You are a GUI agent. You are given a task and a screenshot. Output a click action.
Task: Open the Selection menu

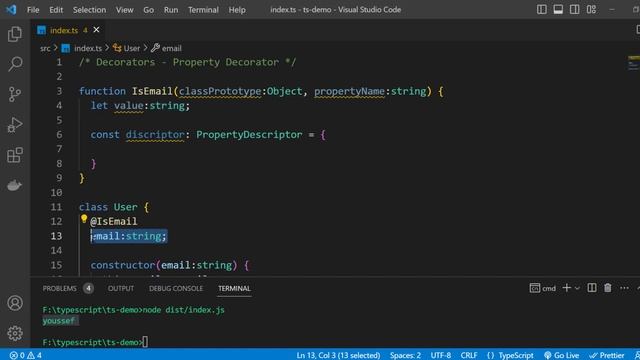[89, 10]
